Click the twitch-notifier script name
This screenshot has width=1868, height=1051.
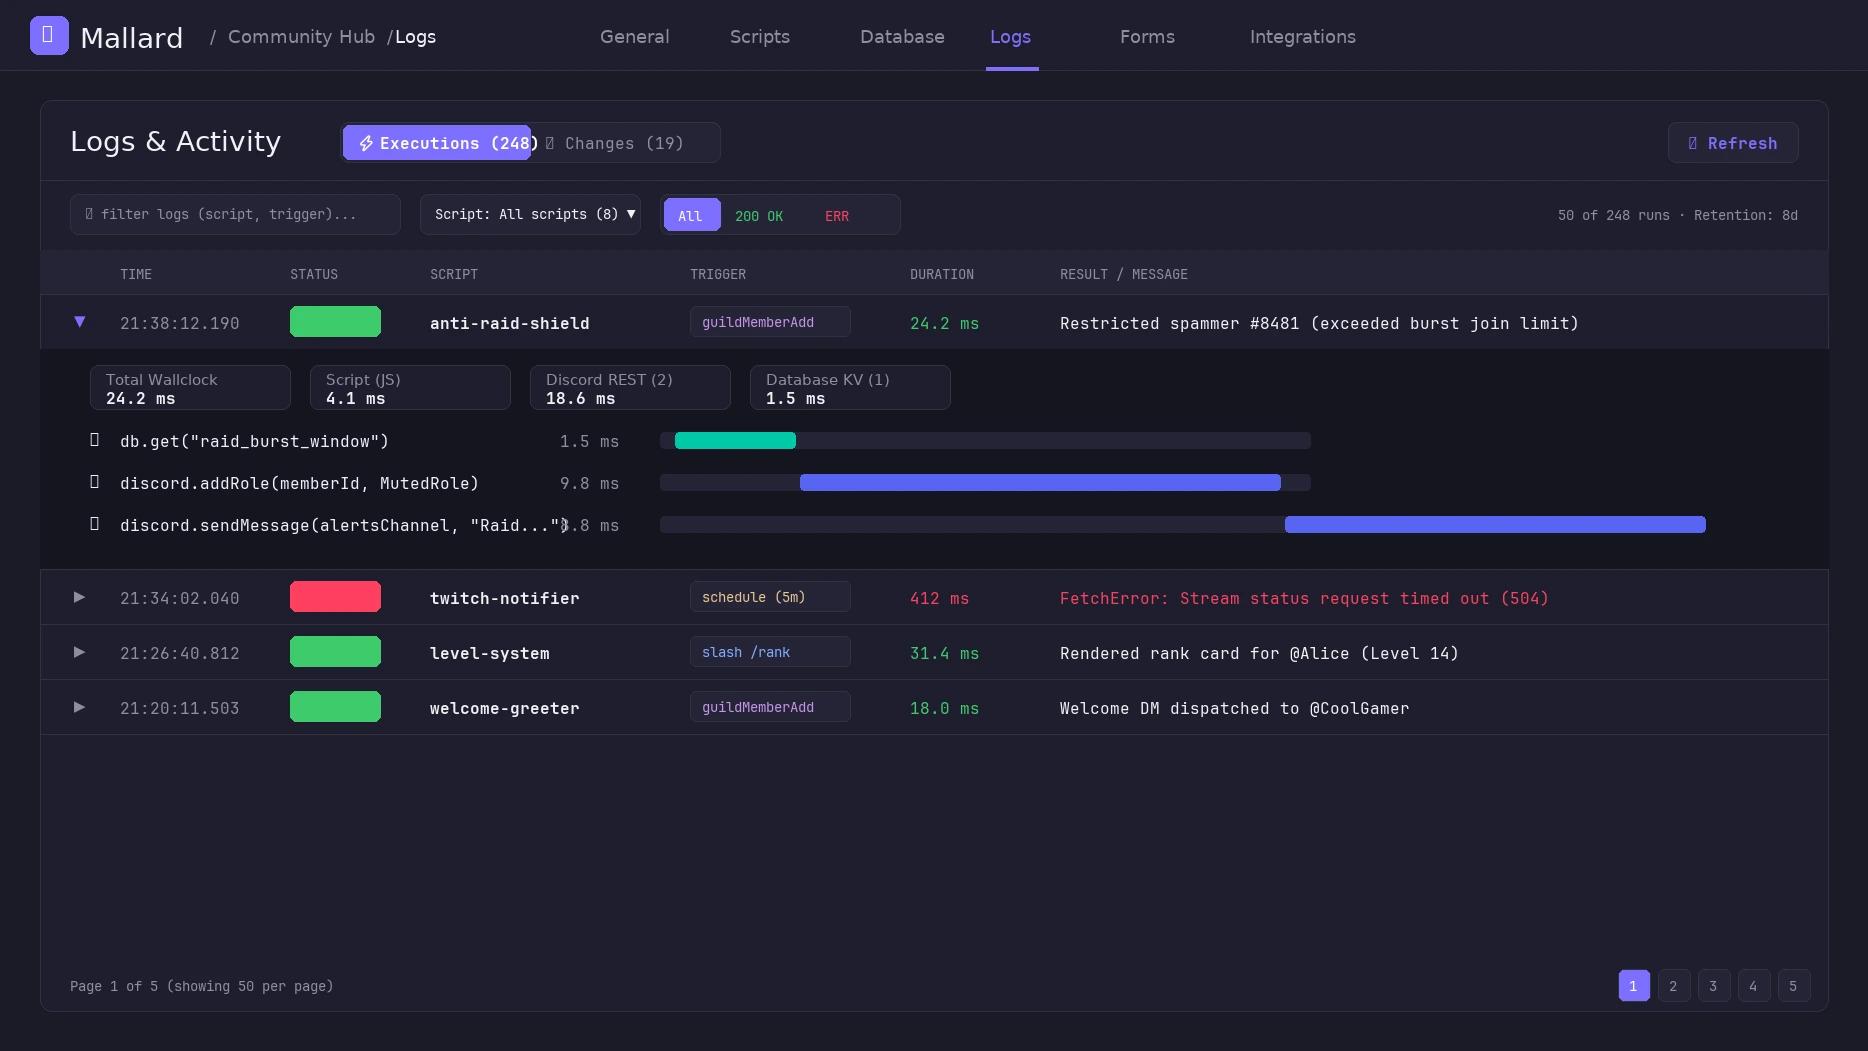coord(505,598)
